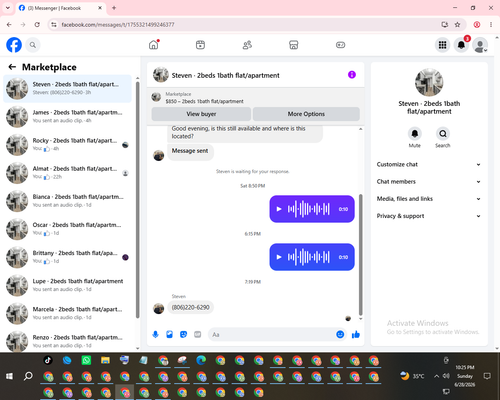Open the Marketplace storefront icon
This screenshot has height=400, width=500.
294,45
